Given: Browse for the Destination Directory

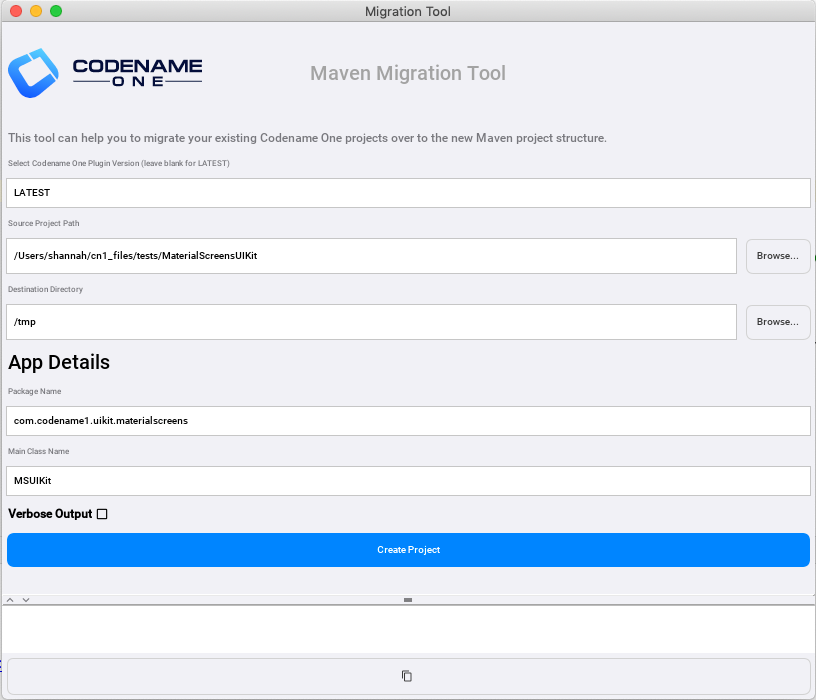Looking at the screenshot, I should coord(777,322).
